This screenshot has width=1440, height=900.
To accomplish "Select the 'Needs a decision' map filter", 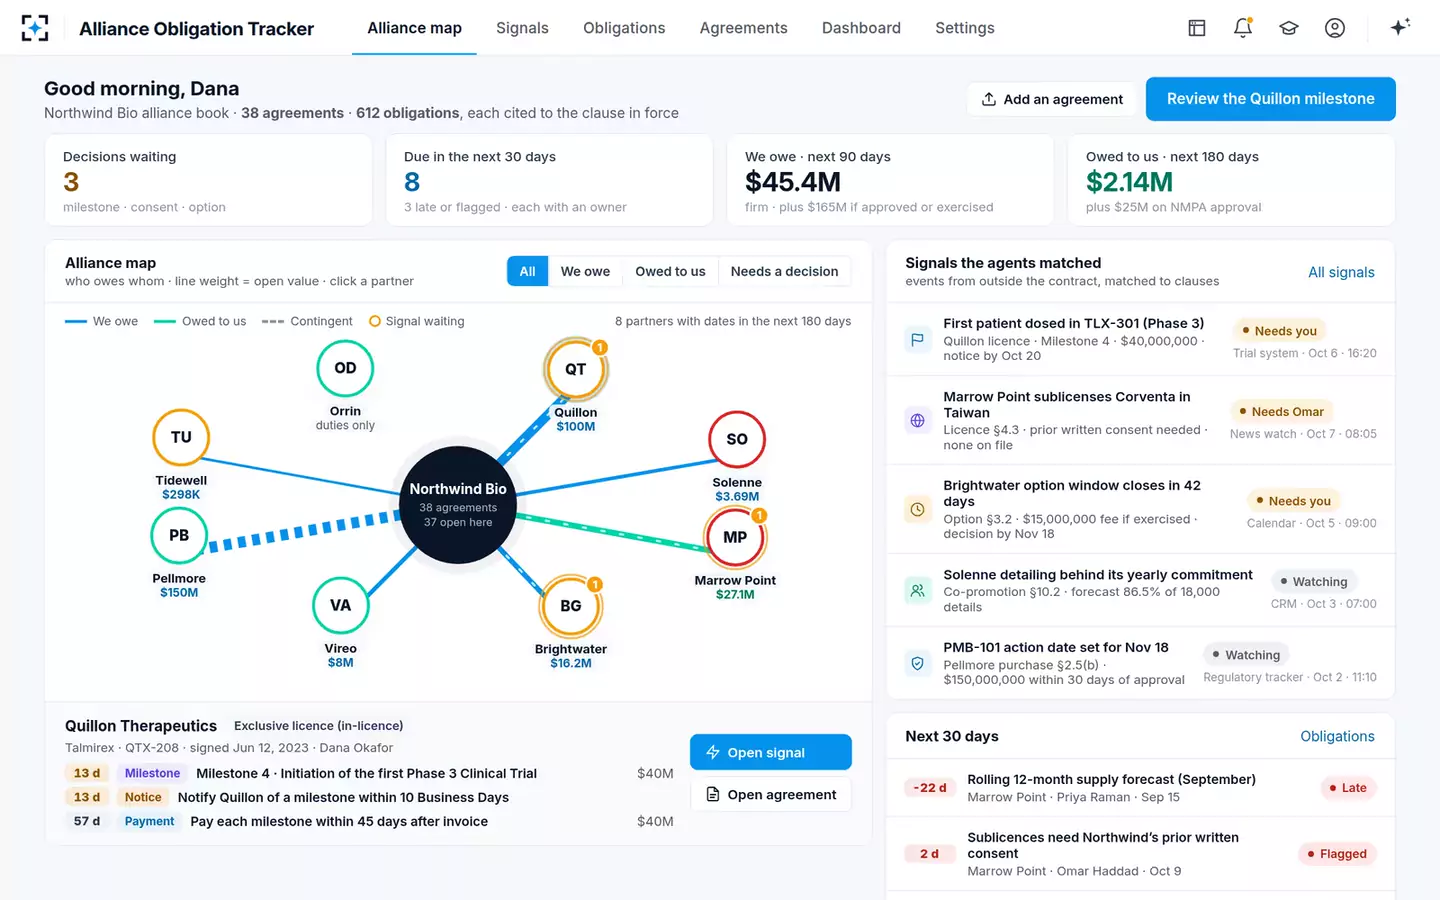I will 784,271.
